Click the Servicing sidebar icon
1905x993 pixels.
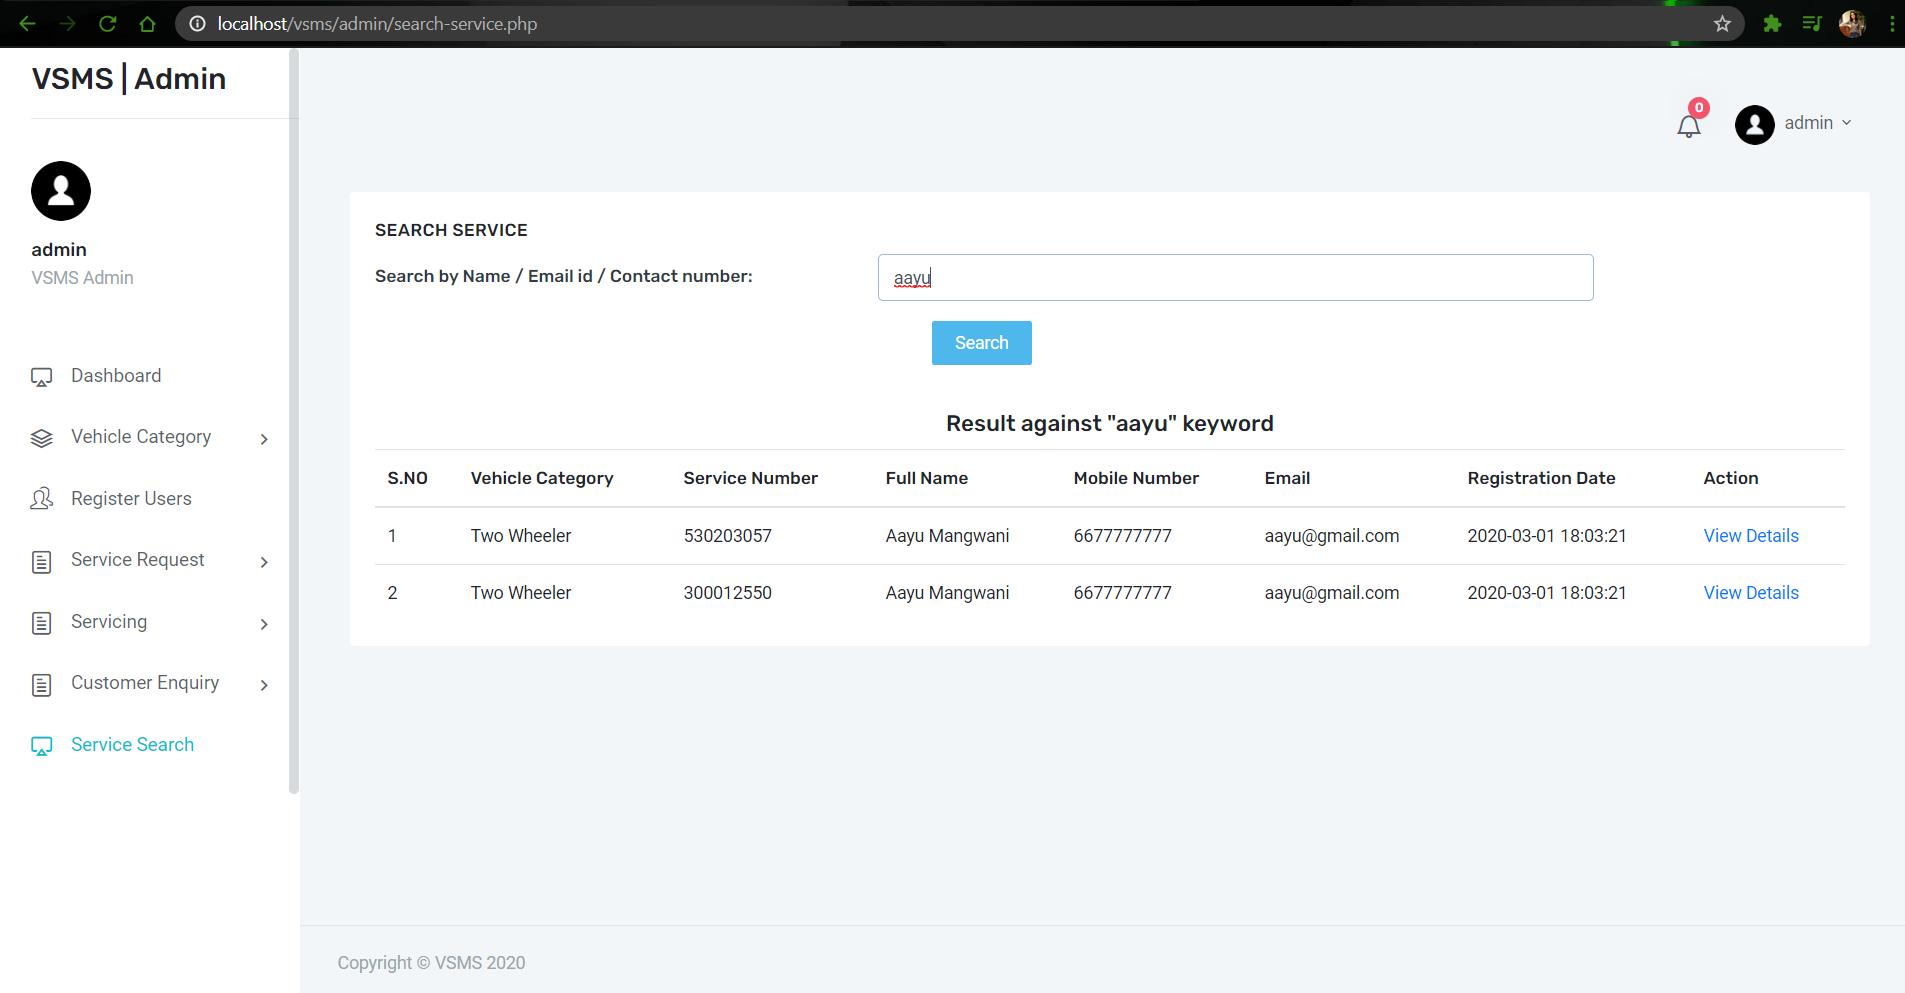(x=41, y=623)
